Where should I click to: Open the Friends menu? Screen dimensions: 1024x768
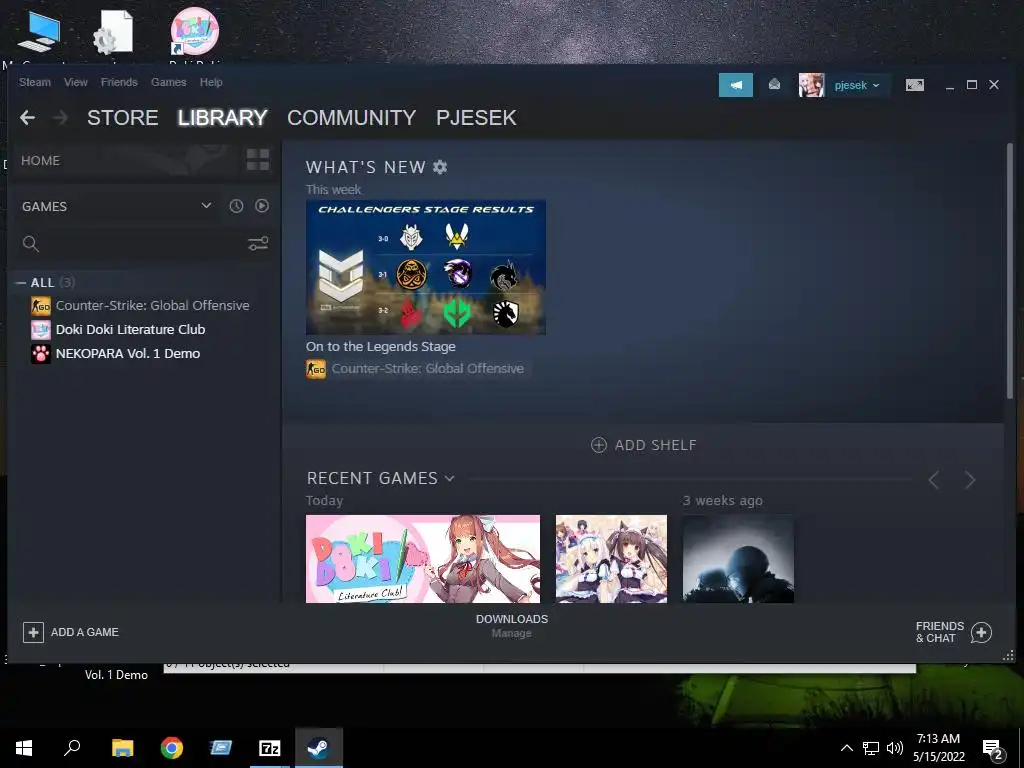[119, 82]
